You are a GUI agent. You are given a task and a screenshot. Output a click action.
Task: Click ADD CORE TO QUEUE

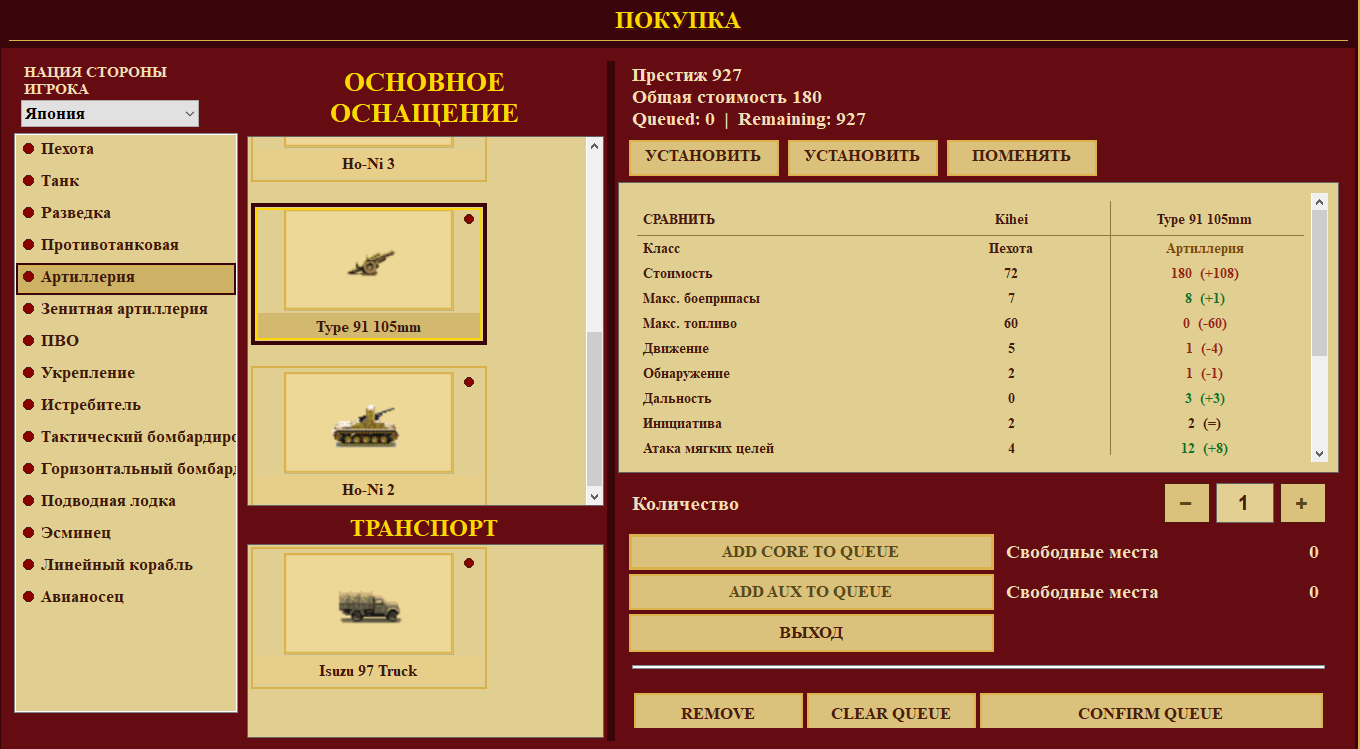click(x=811, y=552)
